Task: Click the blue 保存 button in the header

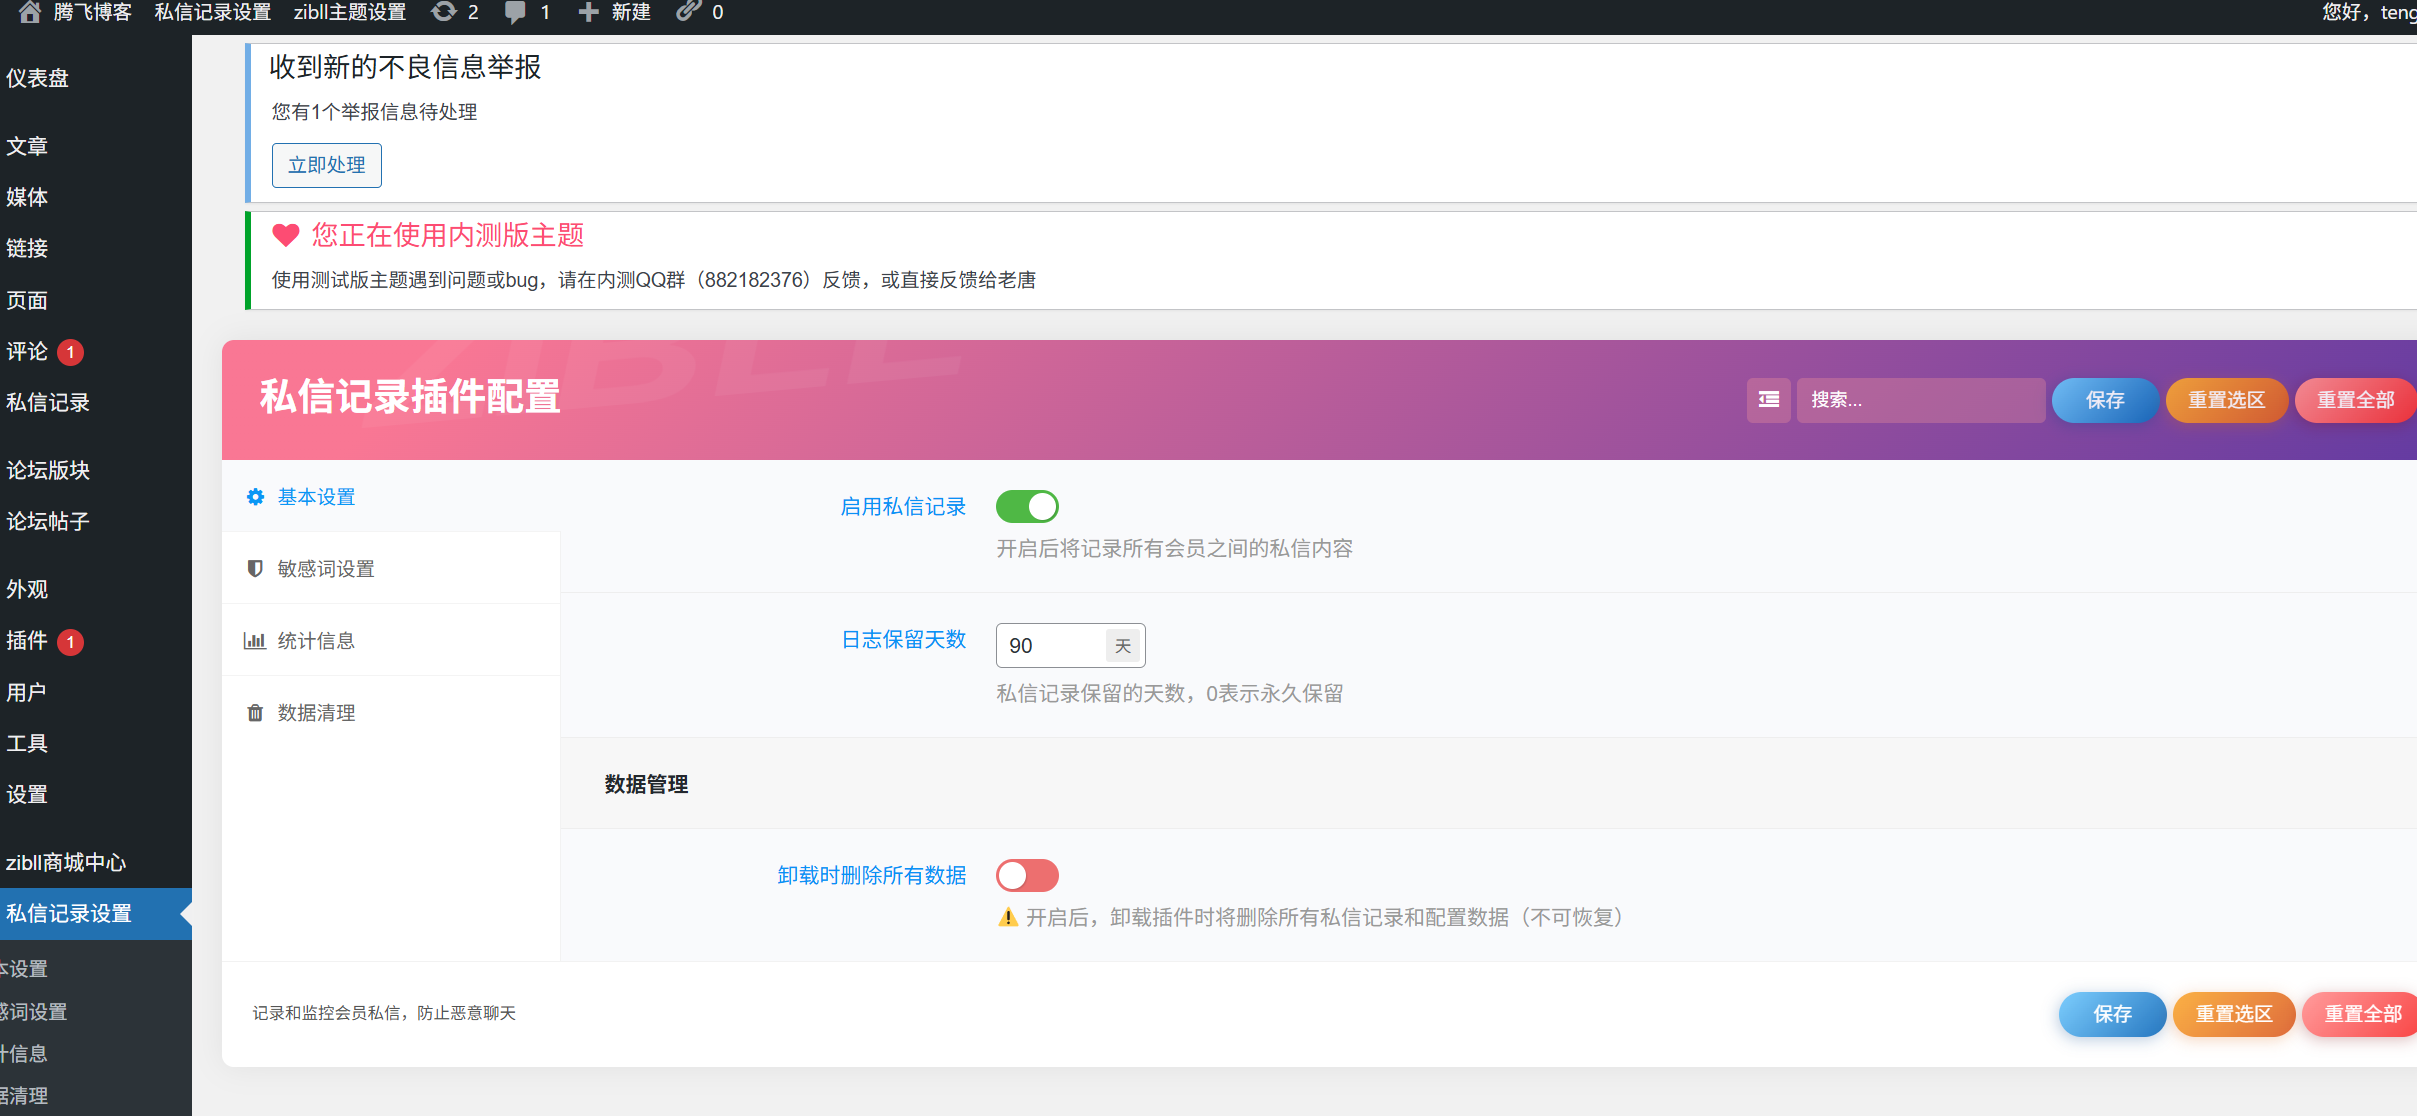Action: (x=2104, y=400)
